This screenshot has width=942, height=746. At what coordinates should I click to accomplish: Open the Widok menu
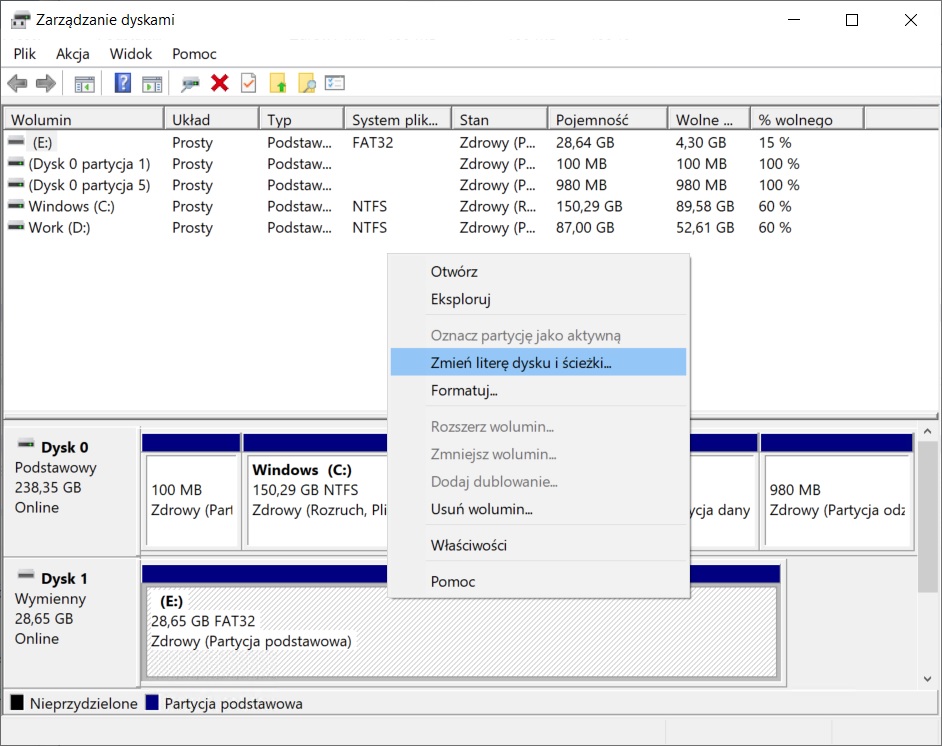(x=131, y=54)
